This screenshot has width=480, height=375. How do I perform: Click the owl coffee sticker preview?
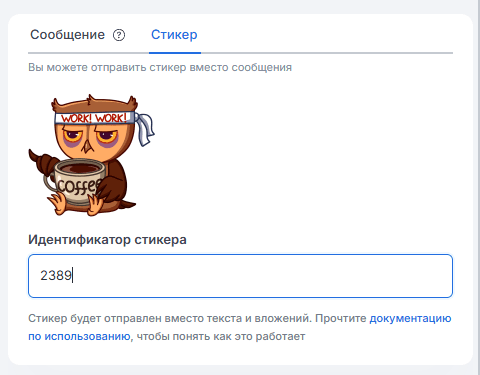point(92,155)
